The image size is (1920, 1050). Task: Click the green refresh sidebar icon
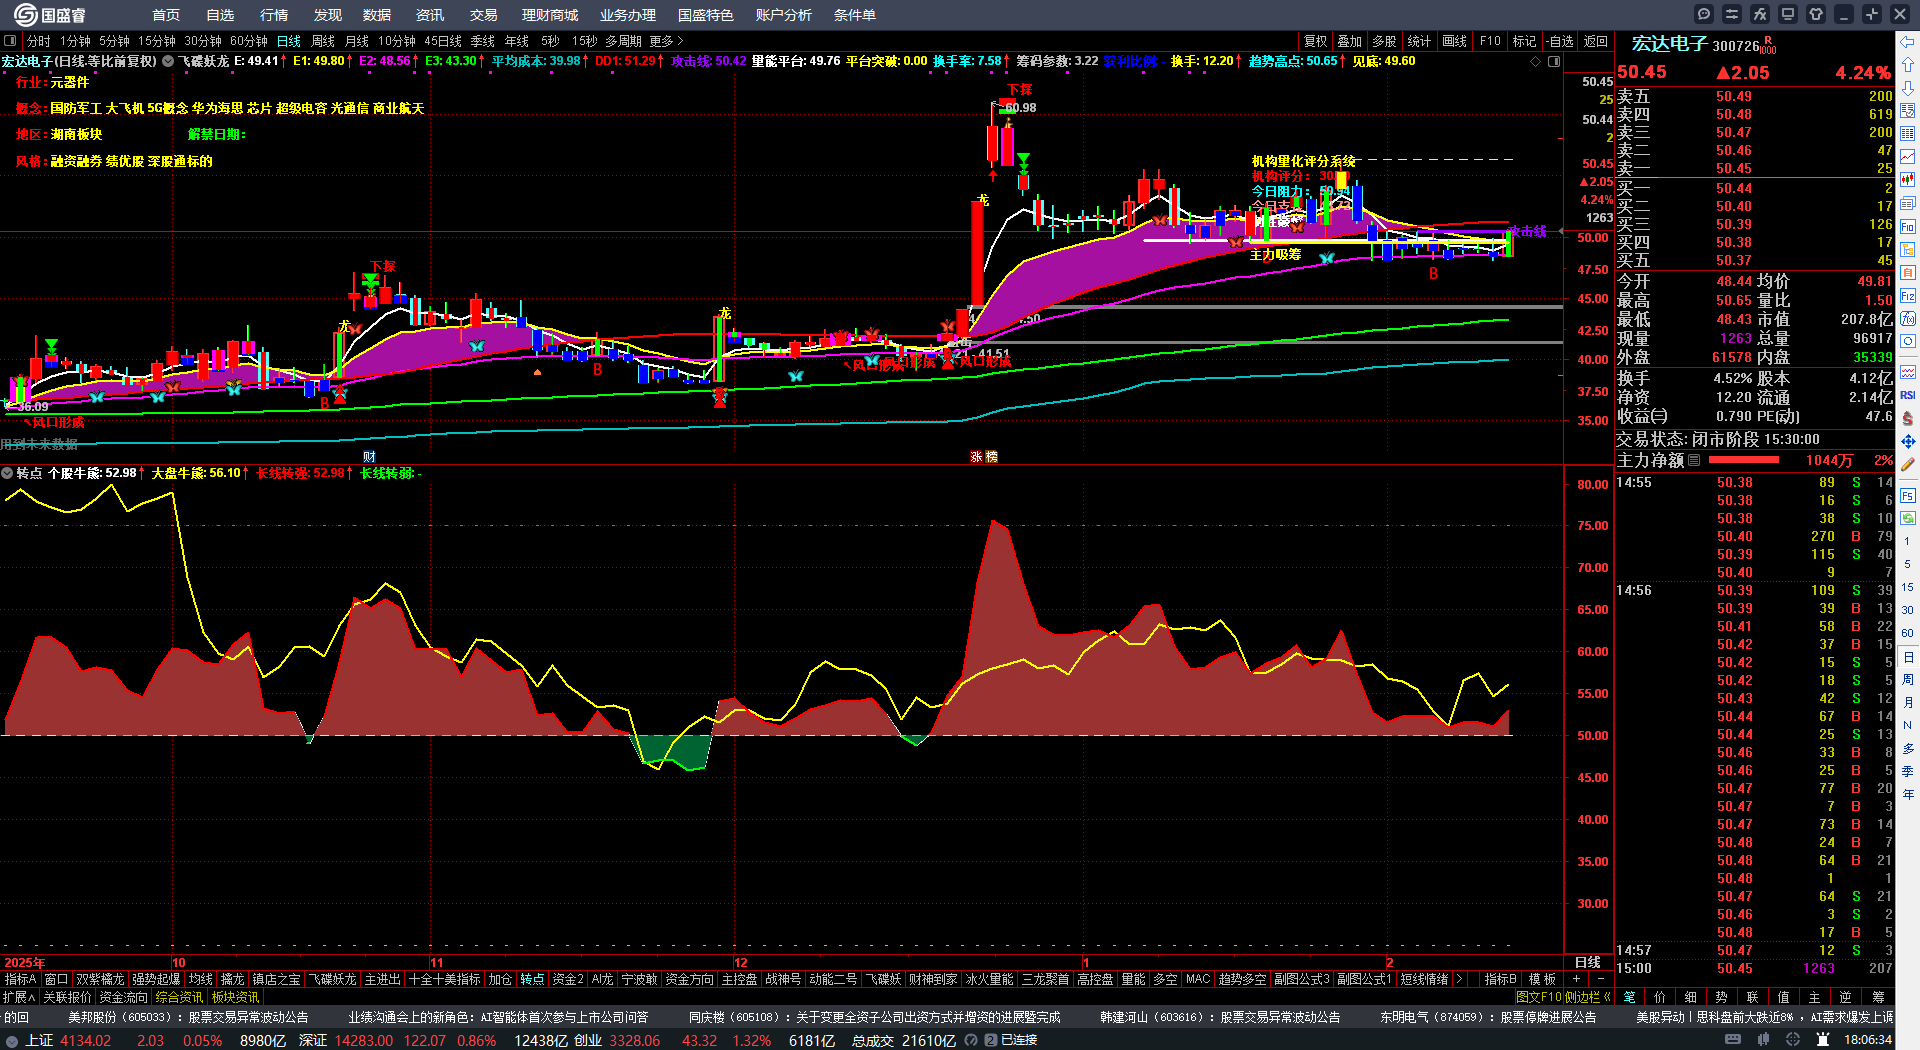click(1908, 518)
